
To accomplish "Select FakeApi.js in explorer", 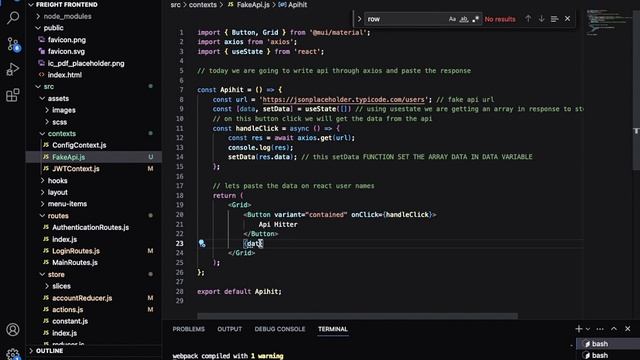I will (69, 157).
